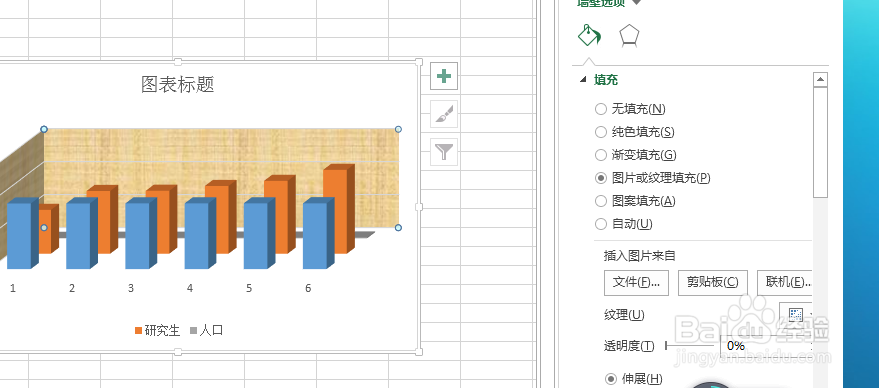Screen dimensions: 879x388
Task: Click the axis label 3
Action: (x=131, y=288)
